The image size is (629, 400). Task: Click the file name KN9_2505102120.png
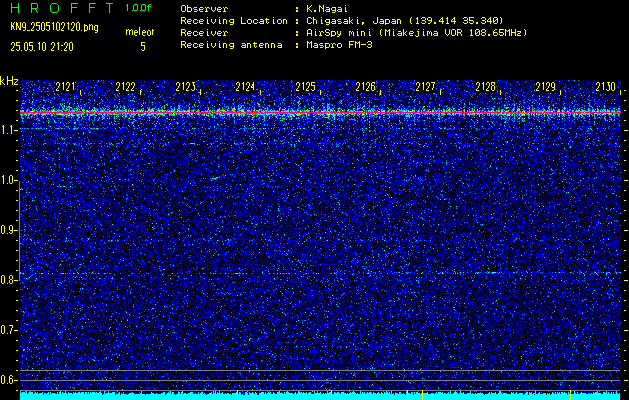[54, 28]
